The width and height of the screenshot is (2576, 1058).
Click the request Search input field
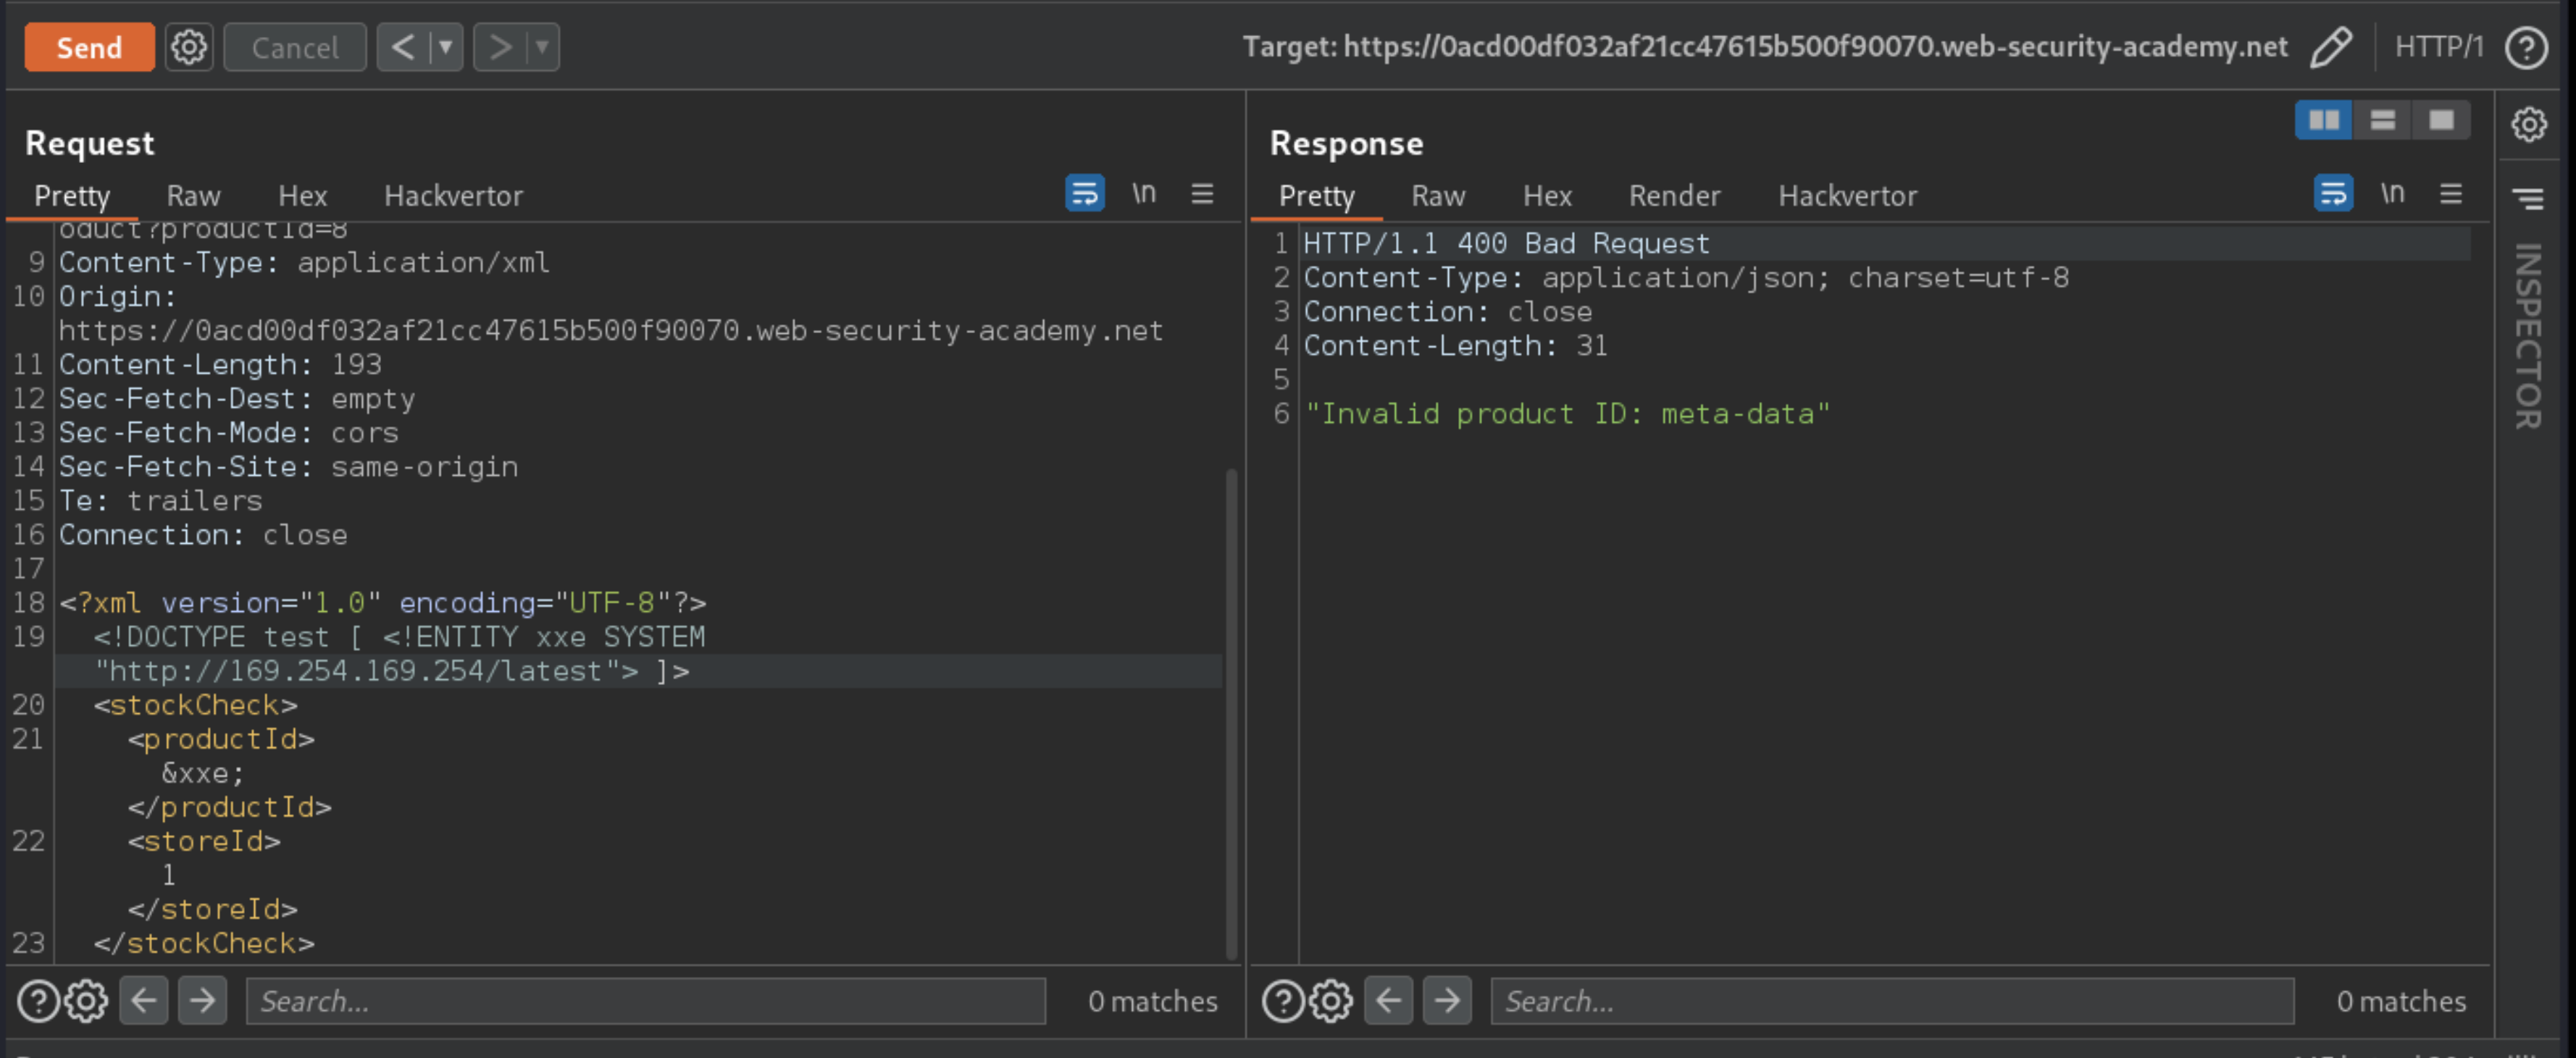645,1001
